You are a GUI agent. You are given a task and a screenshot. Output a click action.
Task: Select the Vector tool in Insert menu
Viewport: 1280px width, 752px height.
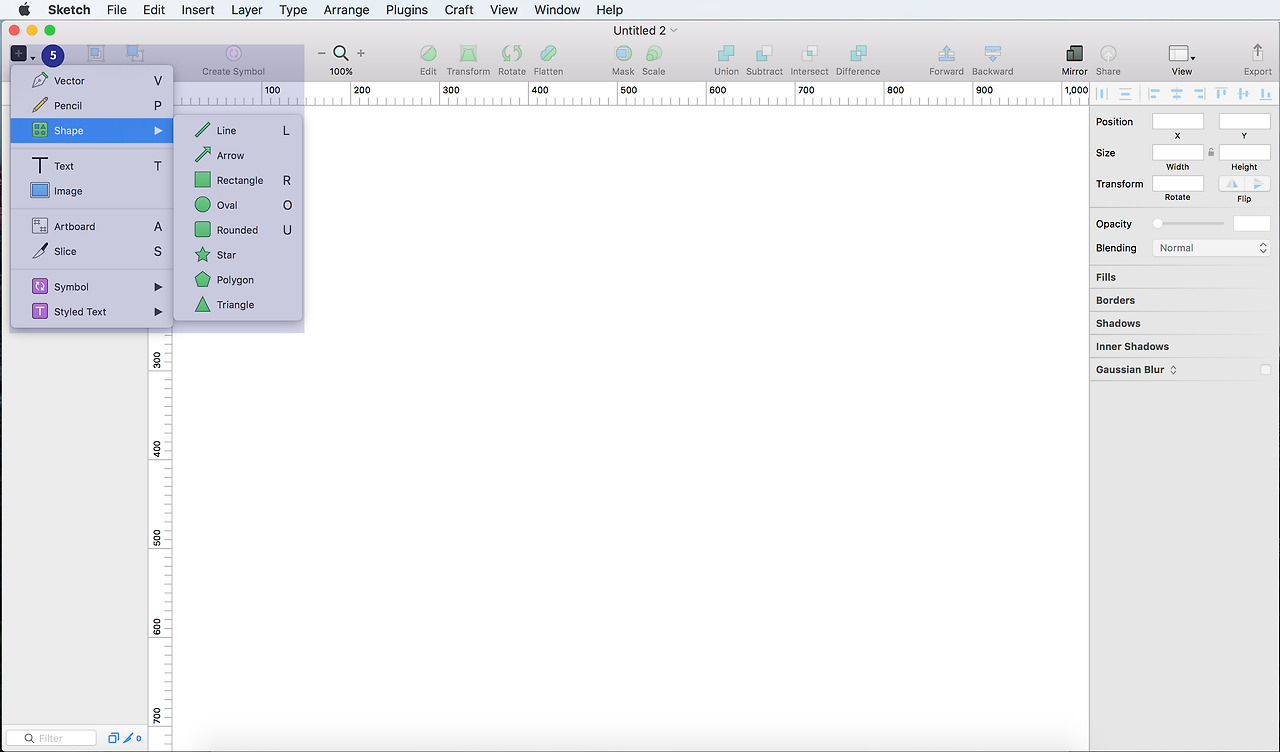point(92,81)
